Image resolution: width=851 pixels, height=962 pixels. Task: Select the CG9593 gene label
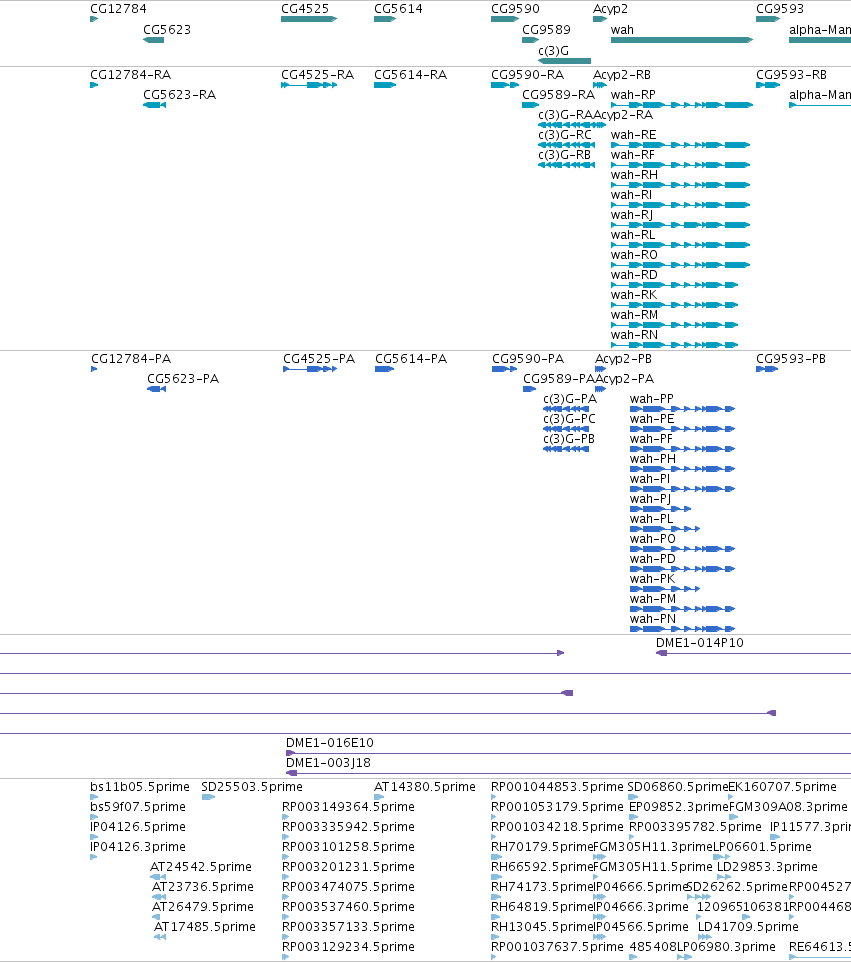780,9
